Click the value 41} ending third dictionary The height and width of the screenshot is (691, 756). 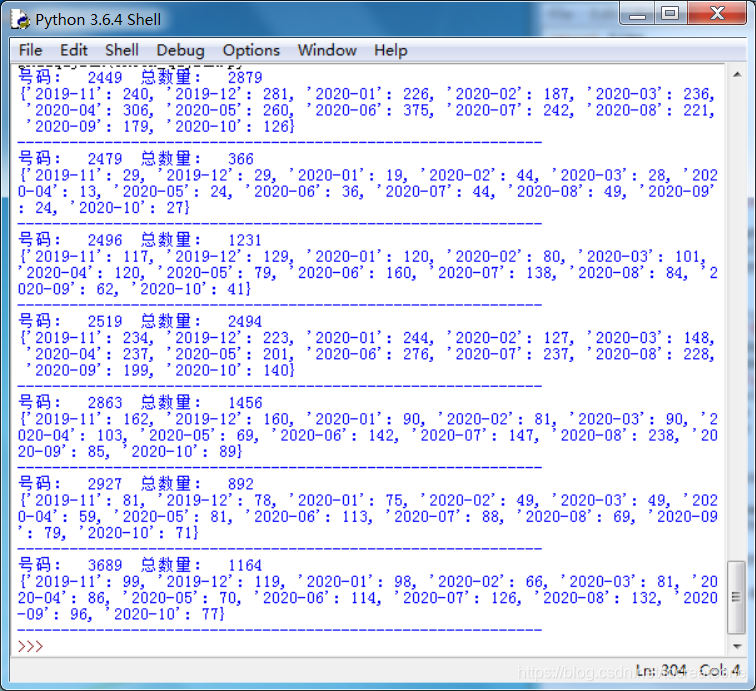coord(239,289)
